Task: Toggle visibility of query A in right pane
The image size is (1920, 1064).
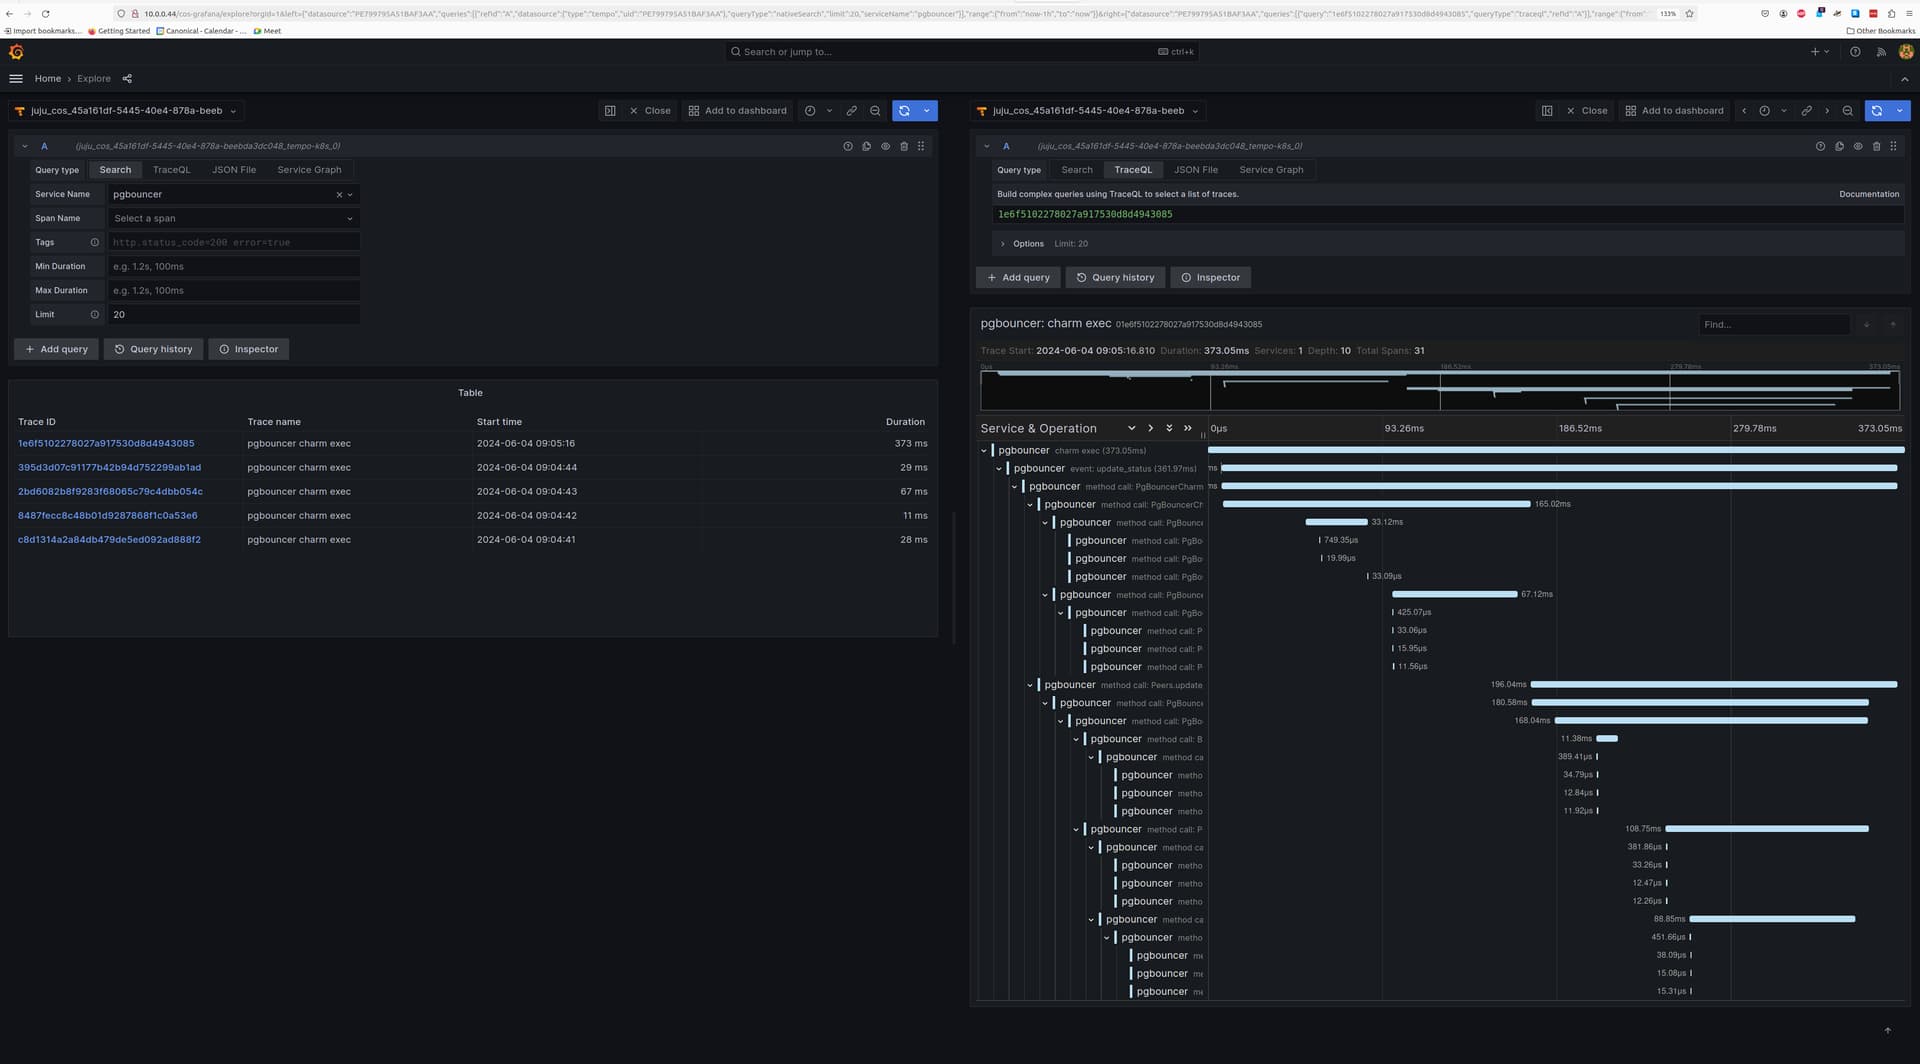Action: 1858,146
